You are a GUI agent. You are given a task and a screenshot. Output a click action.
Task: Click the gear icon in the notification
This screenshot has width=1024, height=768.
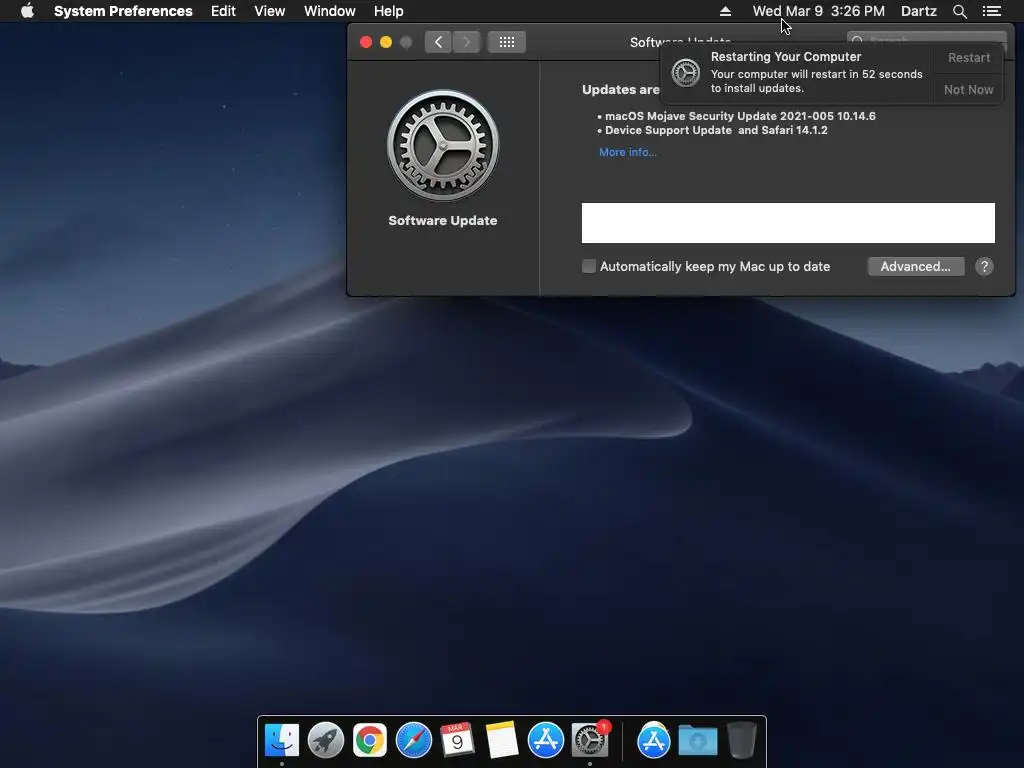click(x=686, y=72)
